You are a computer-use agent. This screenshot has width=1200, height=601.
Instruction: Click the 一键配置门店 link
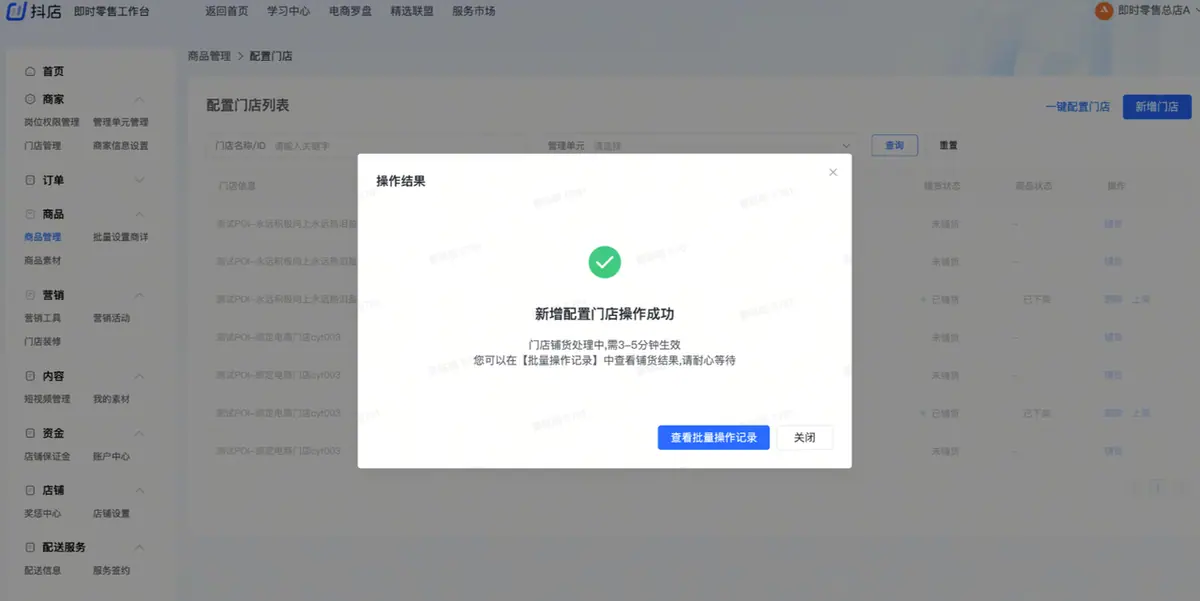tap(1077, 106)
